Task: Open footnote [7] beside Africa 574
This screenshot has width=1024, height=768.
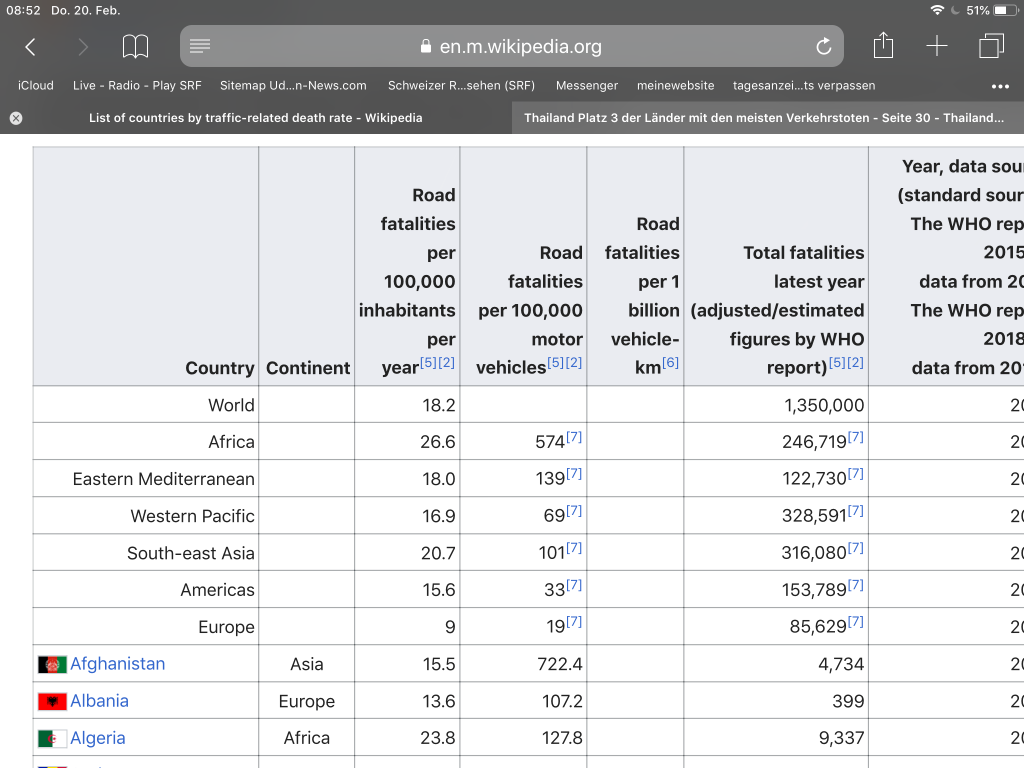Action: coord(573,437)
